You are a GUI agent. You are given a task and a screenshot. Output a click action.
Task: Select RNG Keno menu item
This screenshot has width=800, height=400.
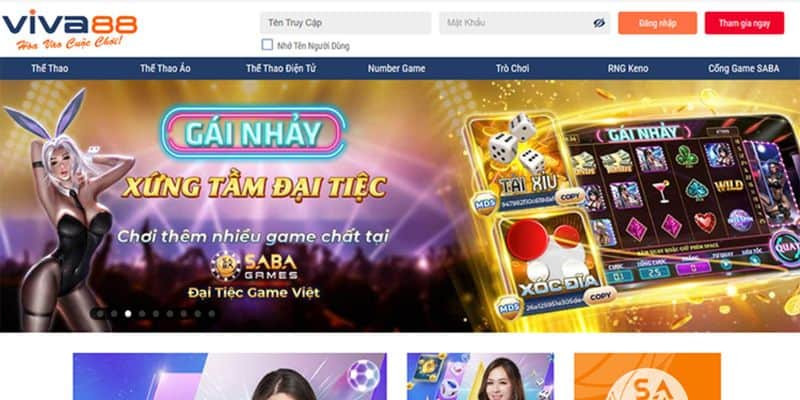(x=628, y=68)
